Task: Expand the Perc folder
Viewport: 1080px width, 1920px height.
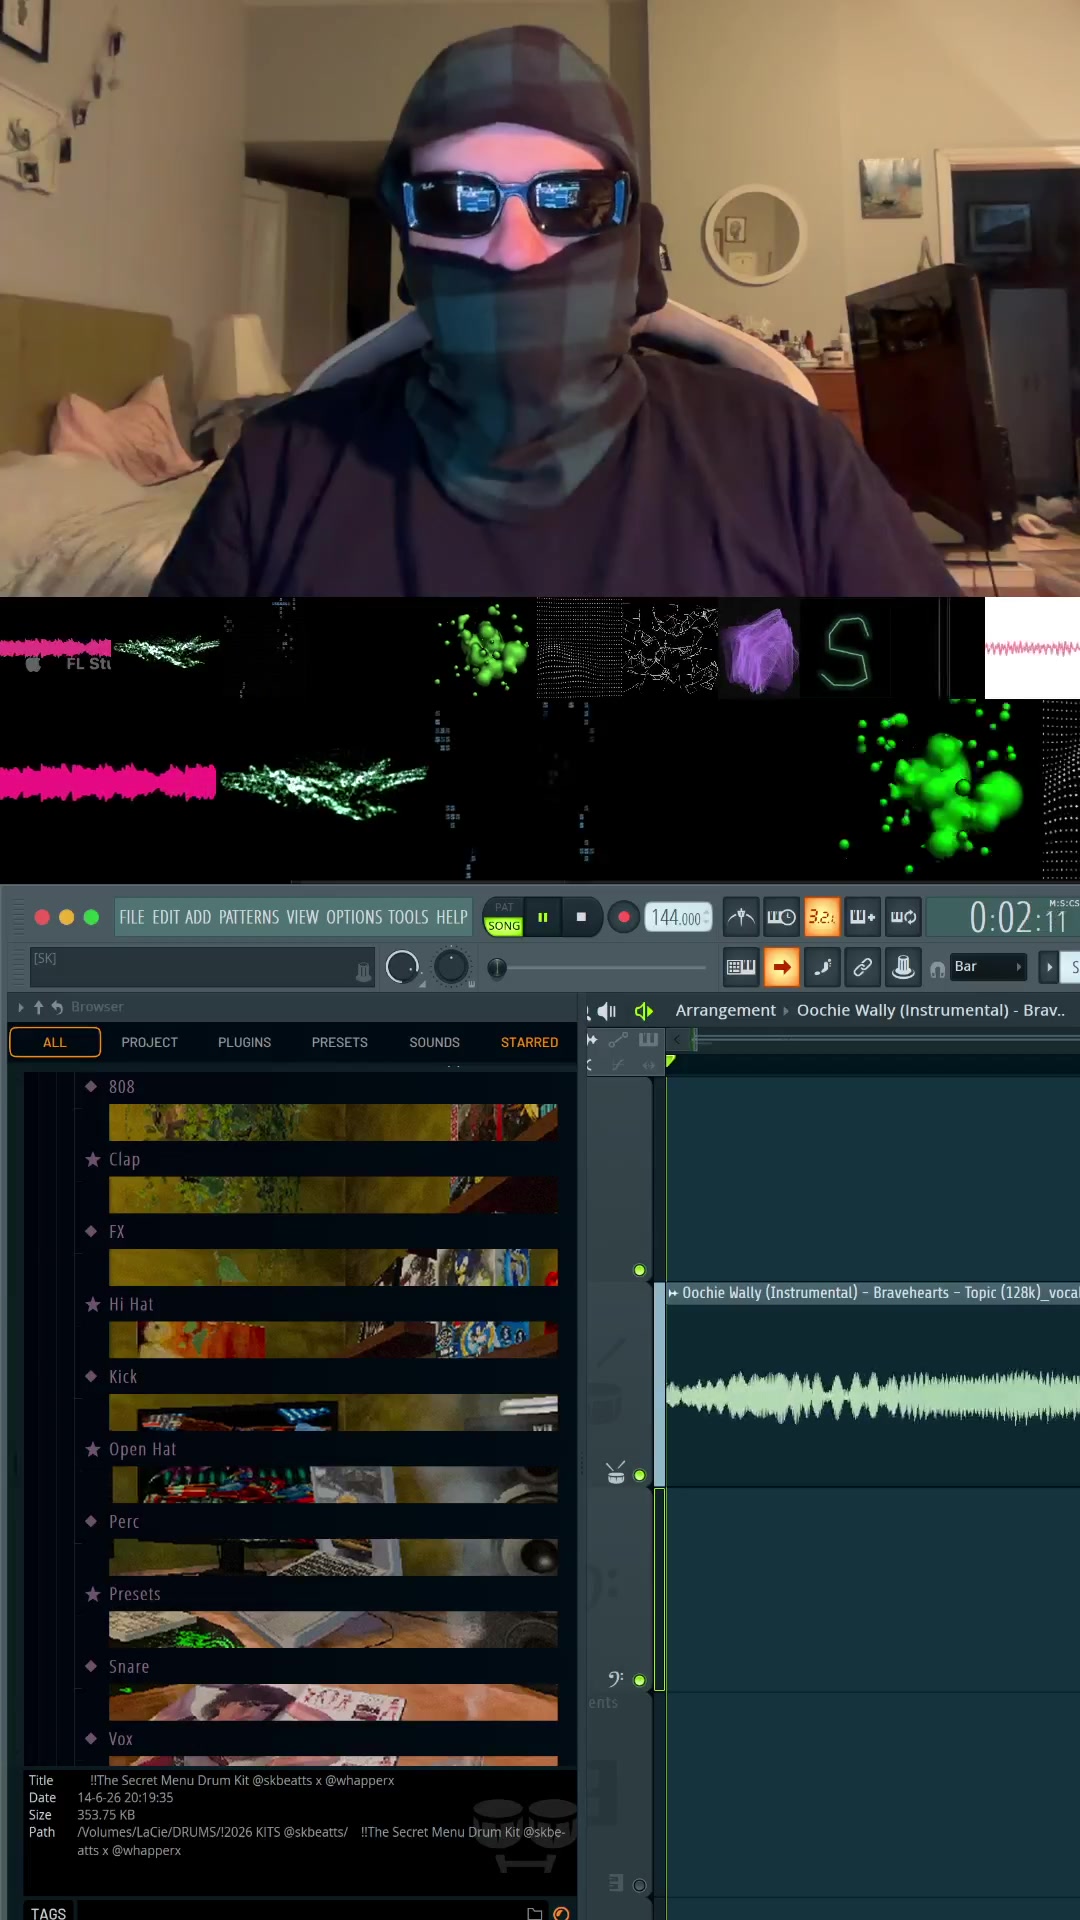Action: pos(124,1522)
